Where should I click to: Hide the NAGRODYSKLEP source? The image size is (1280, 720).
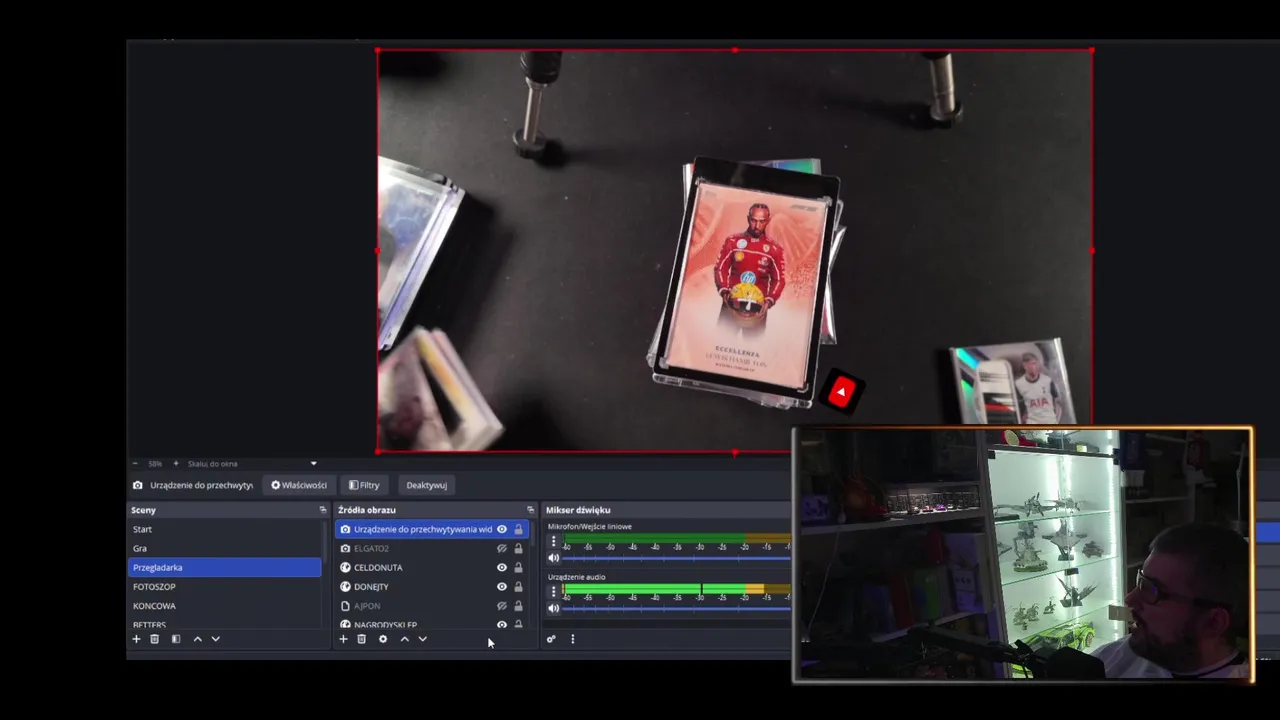coord(502,624)
